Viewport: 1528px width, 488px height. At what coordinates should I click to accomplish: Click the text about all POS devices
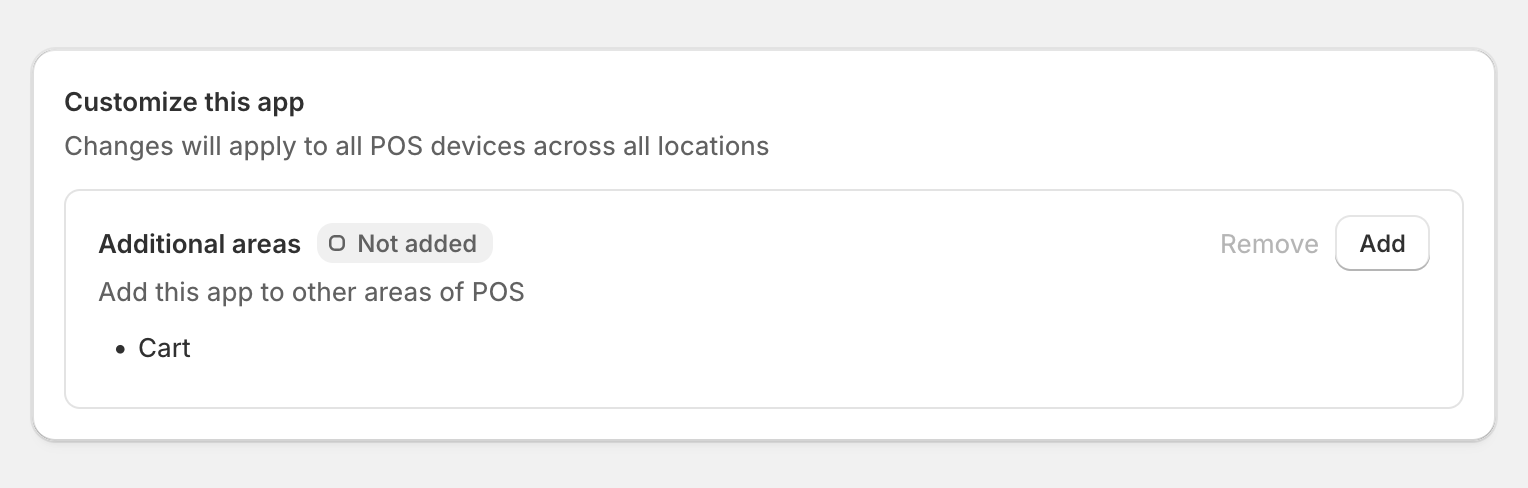(416, 146)
